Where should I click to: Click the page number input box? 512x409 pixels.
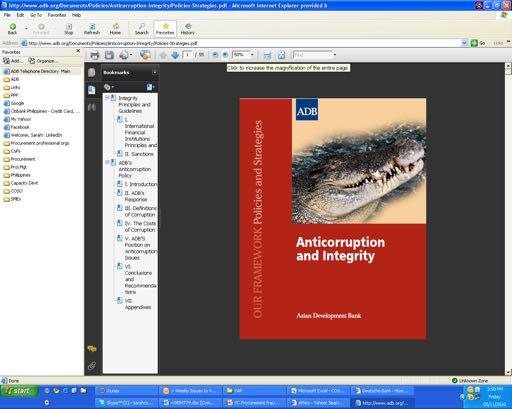188,55
